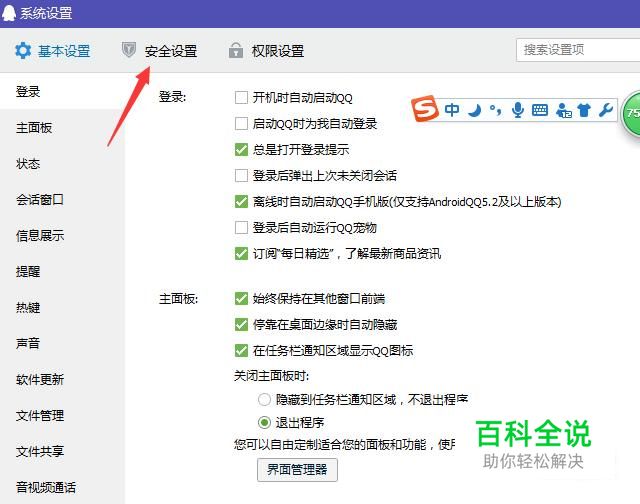Uncheck 始终保持在其他窗口前端
The width and height of the screenshot is (640, 504).
(241, 299)
